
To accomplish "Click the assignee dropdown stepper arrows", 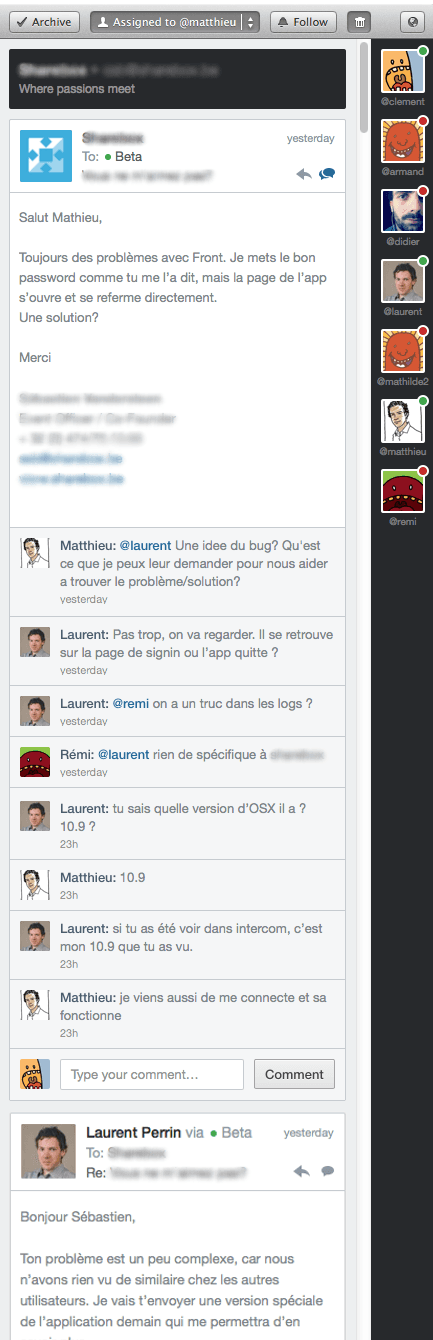I will click(250, 21).
